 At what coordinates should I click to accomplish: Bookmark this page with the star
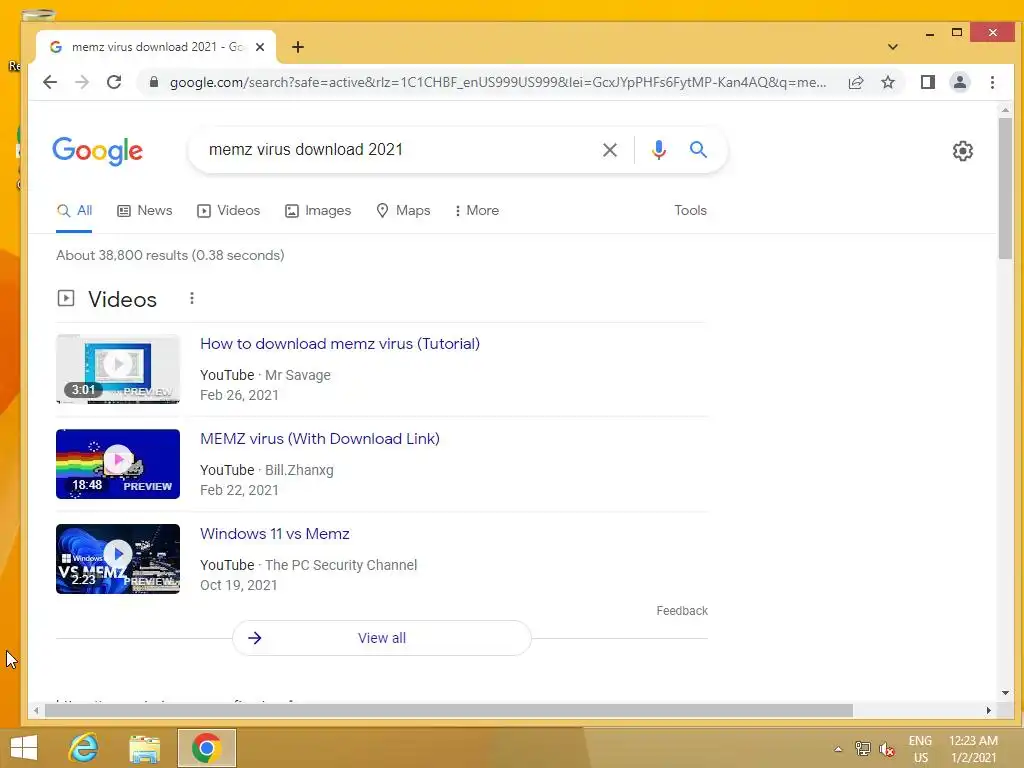click(888, 82)
